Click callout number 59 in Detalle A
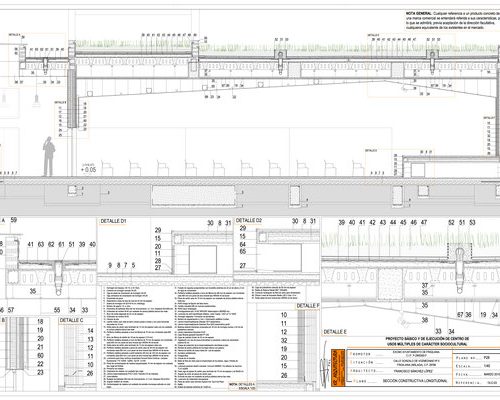The width and height of the screenshot is (500, 400). pos(14,220)
